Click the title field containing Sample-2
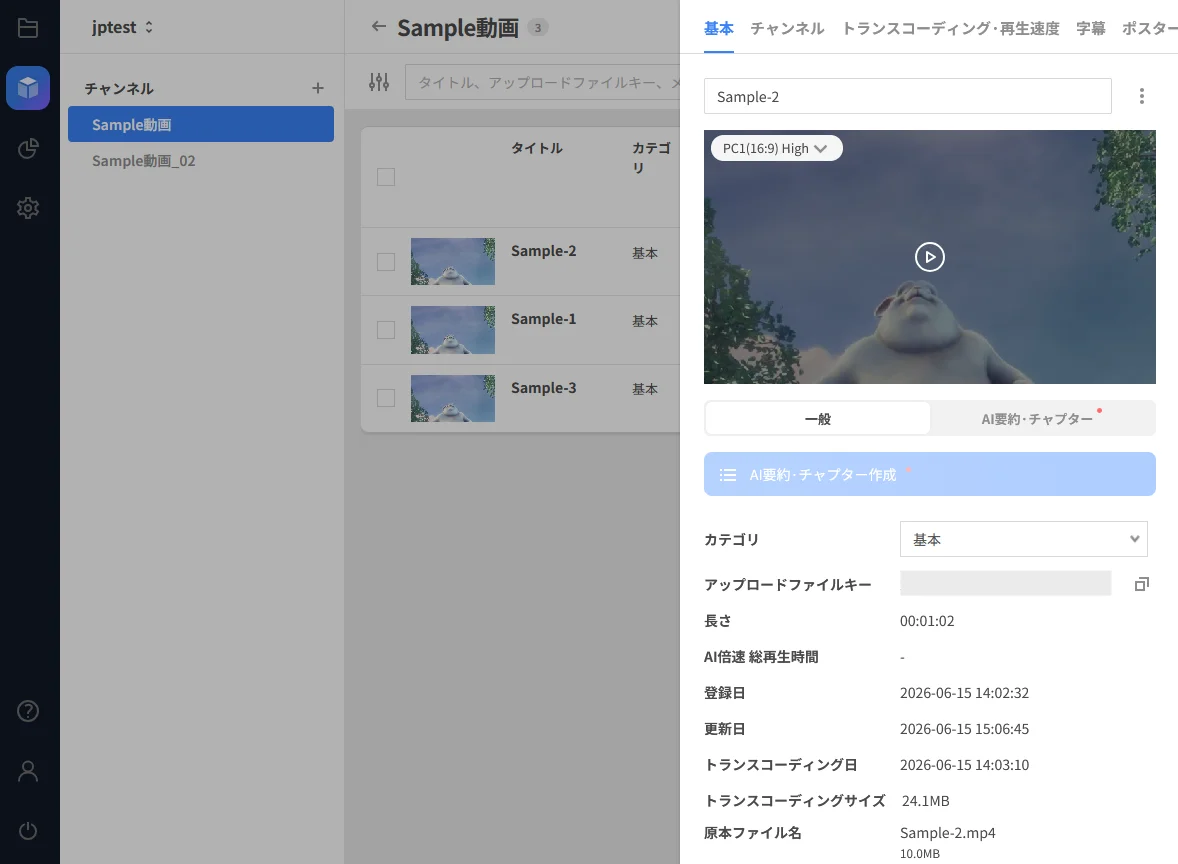 tap(907, 96)
